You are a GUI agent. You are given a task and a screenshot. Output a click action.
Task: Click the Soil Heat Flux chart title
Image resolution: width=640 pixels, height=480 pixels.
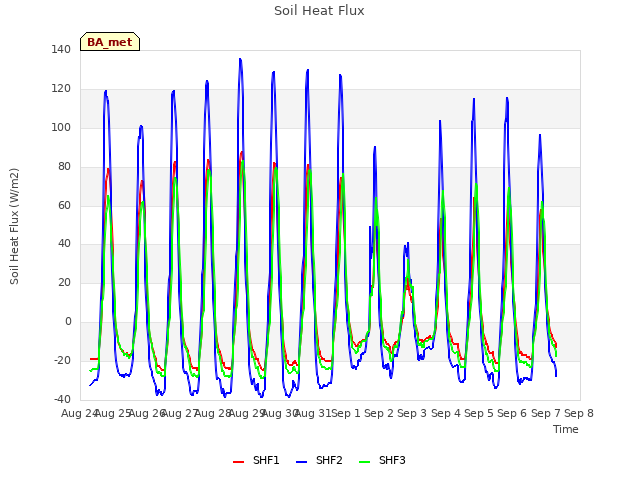pos(319,11)
